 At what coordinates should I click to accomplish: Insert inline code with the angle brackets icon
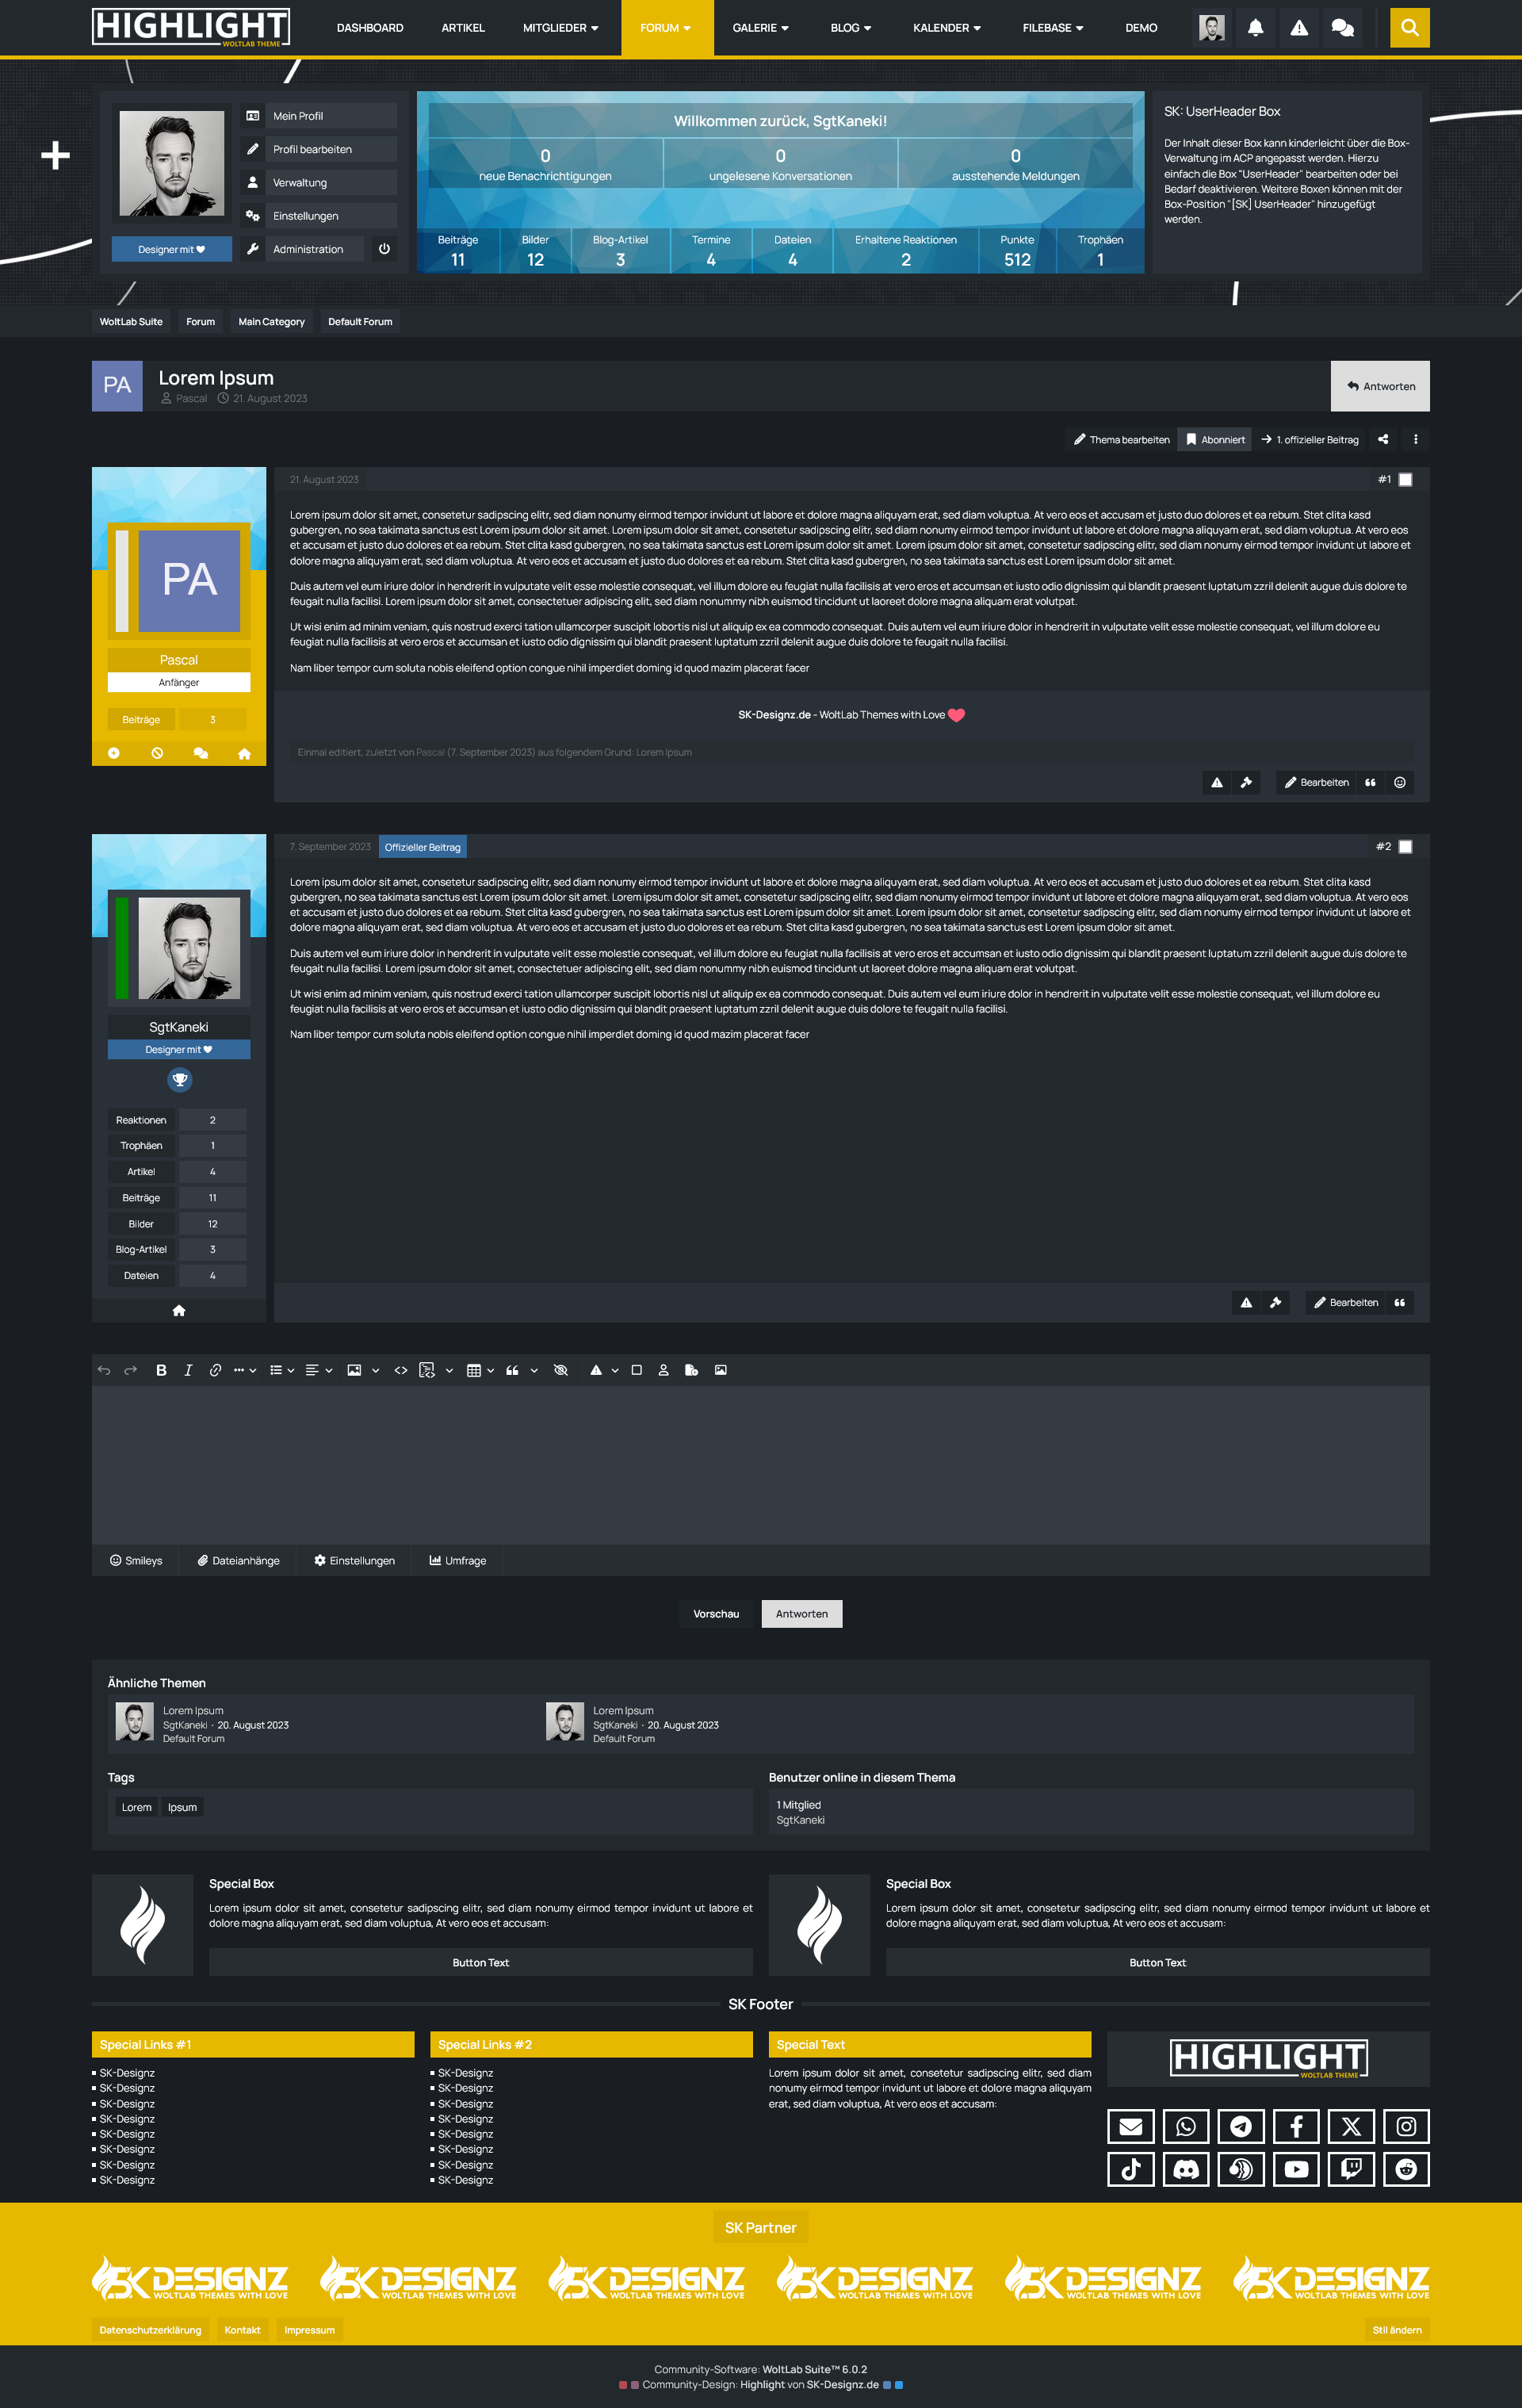click(x=401, y=1370)
